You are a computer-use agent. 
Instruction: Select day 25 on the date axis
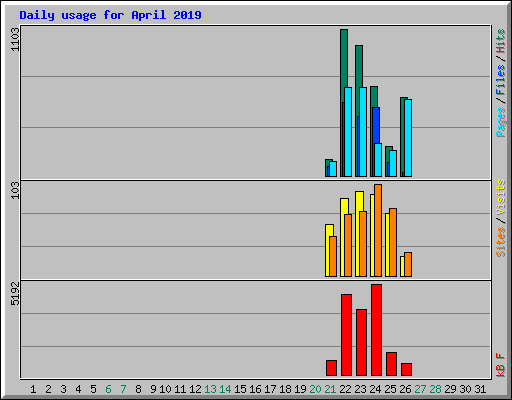click(x=390, y=389)
